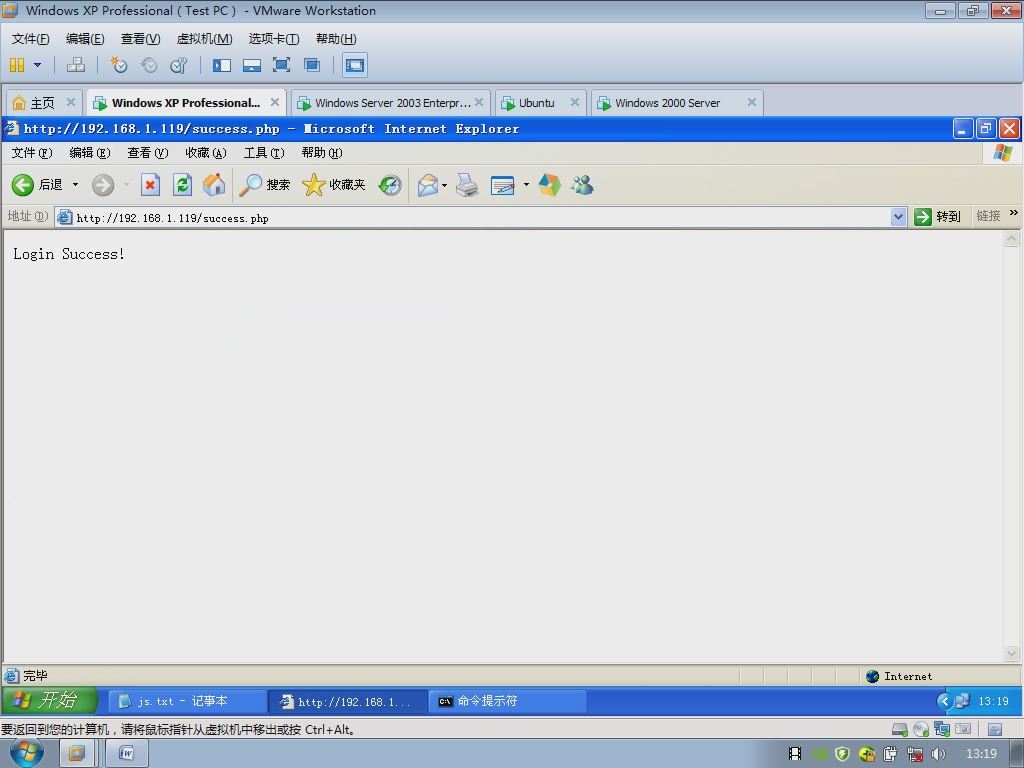Open the Windows 7 start orb
The width and height of the screenshot is (1024, 768).
(x=27, y=753)
